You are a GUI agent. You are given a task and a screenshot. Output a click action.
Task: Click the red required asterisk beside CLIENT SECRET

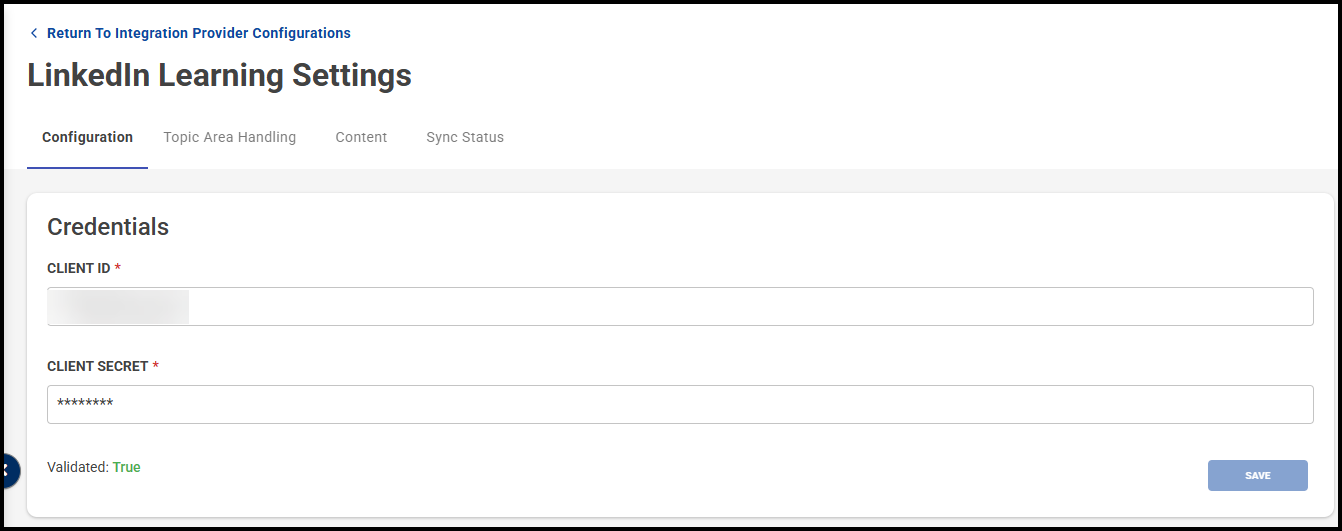coord(156,365)
